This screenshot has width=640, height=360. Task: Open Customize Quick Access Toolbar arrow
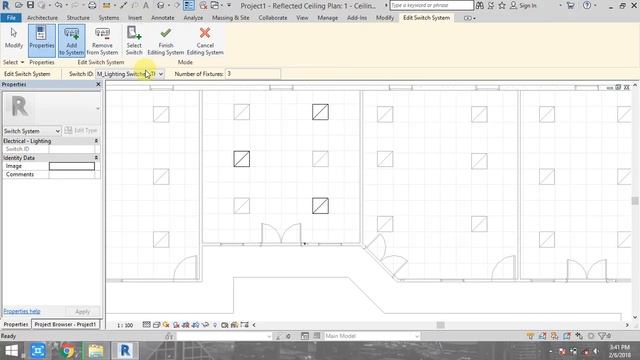coord(229,5)
